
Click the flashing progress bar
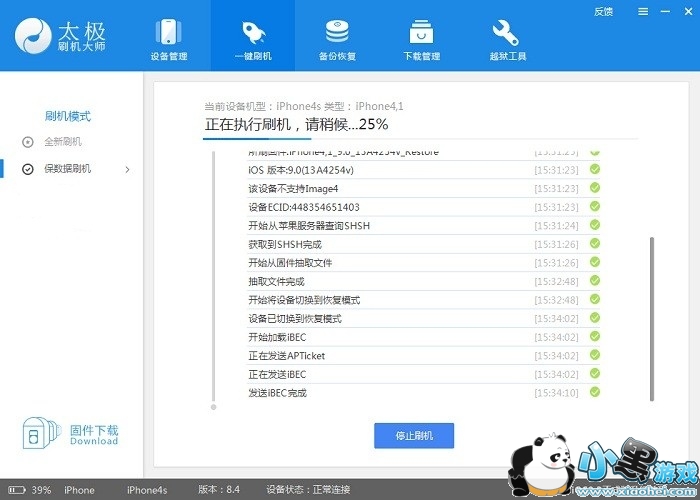(420, 139)
